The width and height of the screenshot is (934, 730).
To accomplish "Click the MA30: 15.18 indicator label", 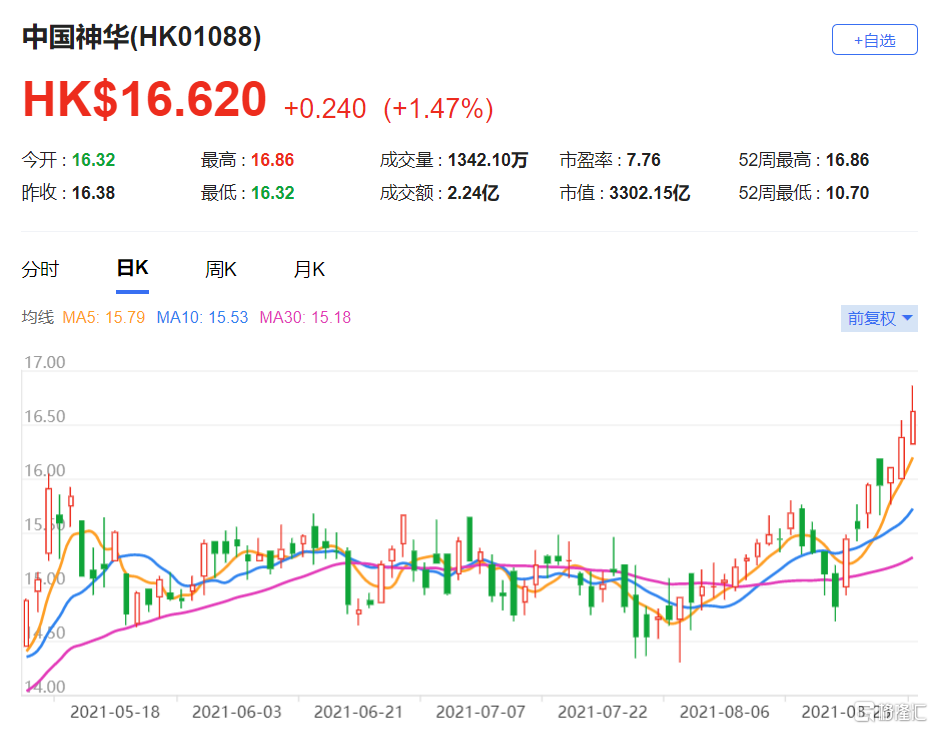I will pyautogui.click(x=305, y=317).
